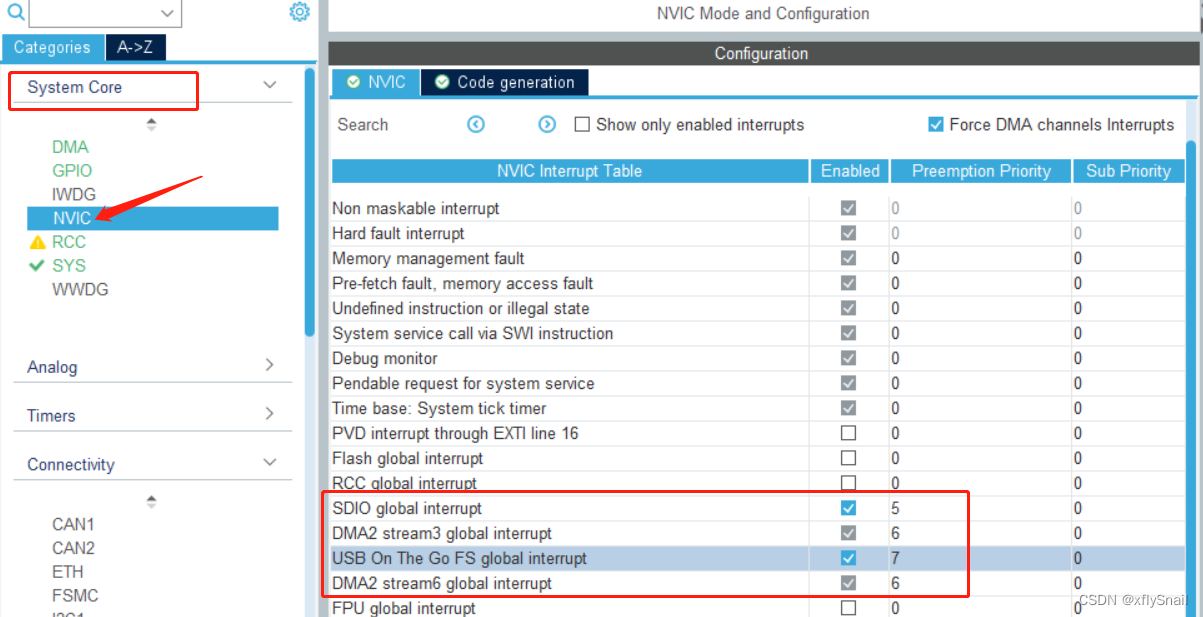The height and width of the screenshot is (617, 1203).
Task: Select Undefined instruction or illegal state row
Action: click(x=758, y=308)
